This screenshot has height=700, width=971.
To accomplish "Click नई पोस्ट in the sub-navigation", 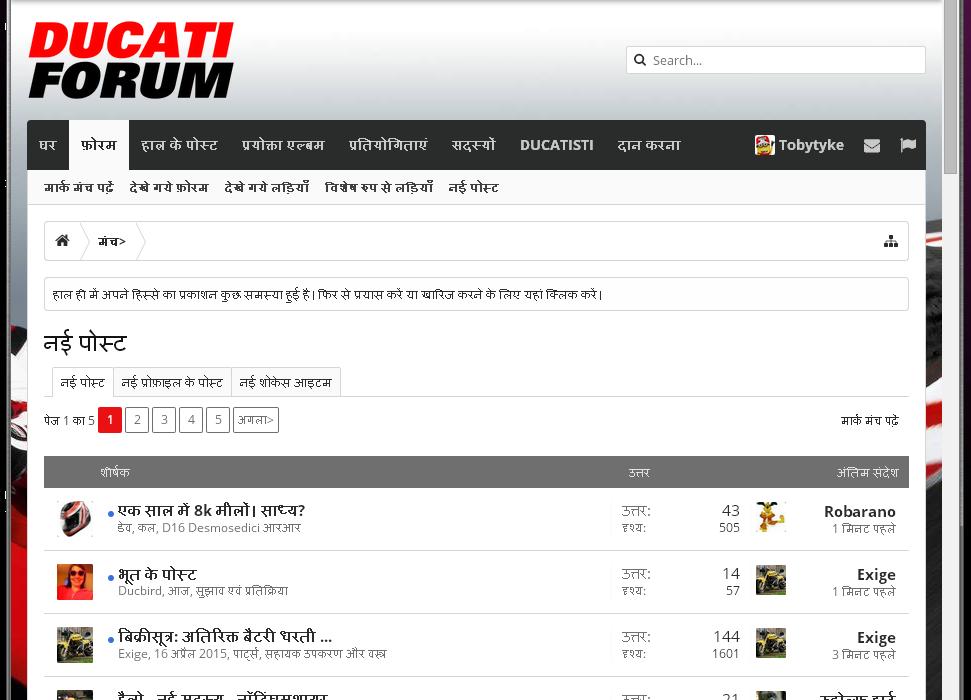I will pos(473,187).
